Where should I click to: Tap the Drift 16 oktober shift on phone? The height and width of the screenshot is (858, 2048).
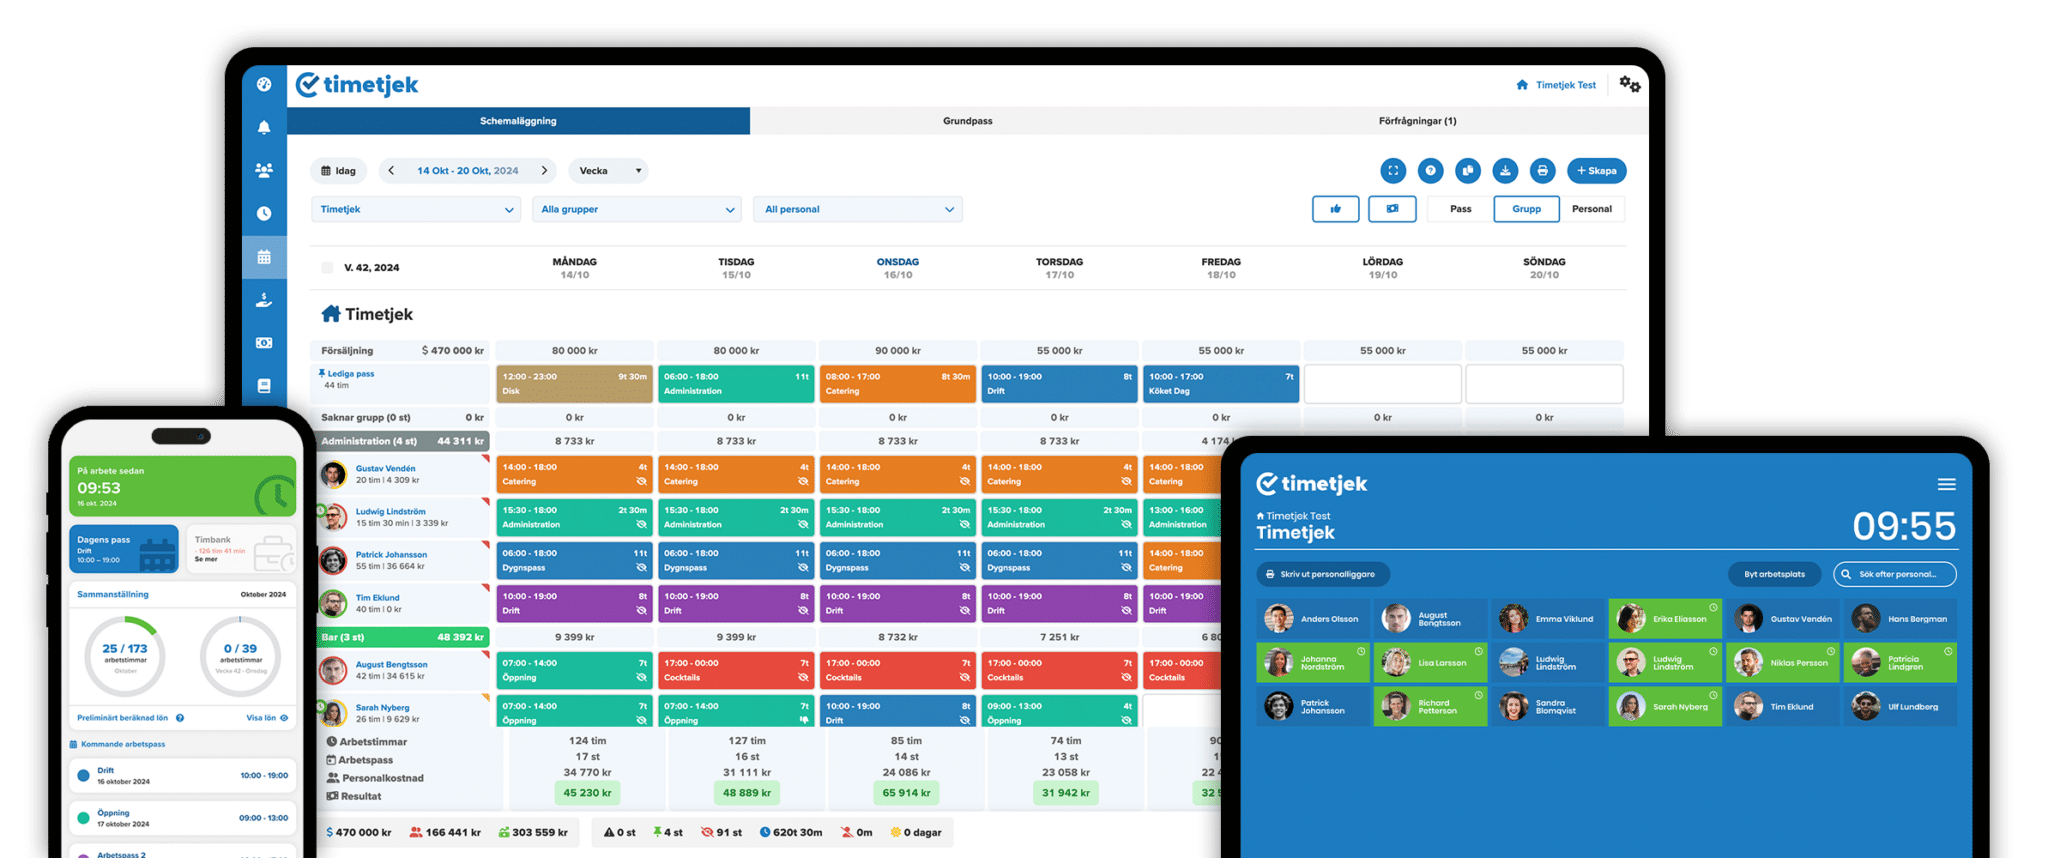point(183,776)
